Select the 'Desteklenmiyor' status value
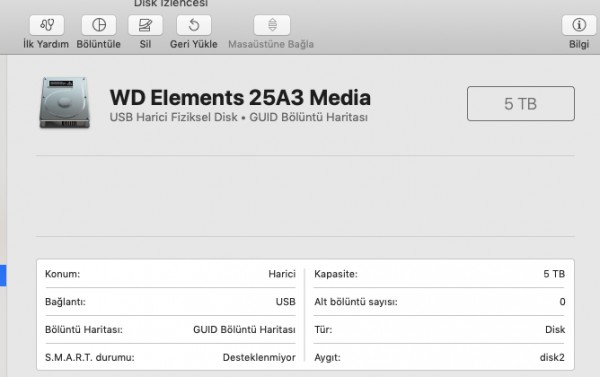 pyautogui.click(x=259, y=357)
